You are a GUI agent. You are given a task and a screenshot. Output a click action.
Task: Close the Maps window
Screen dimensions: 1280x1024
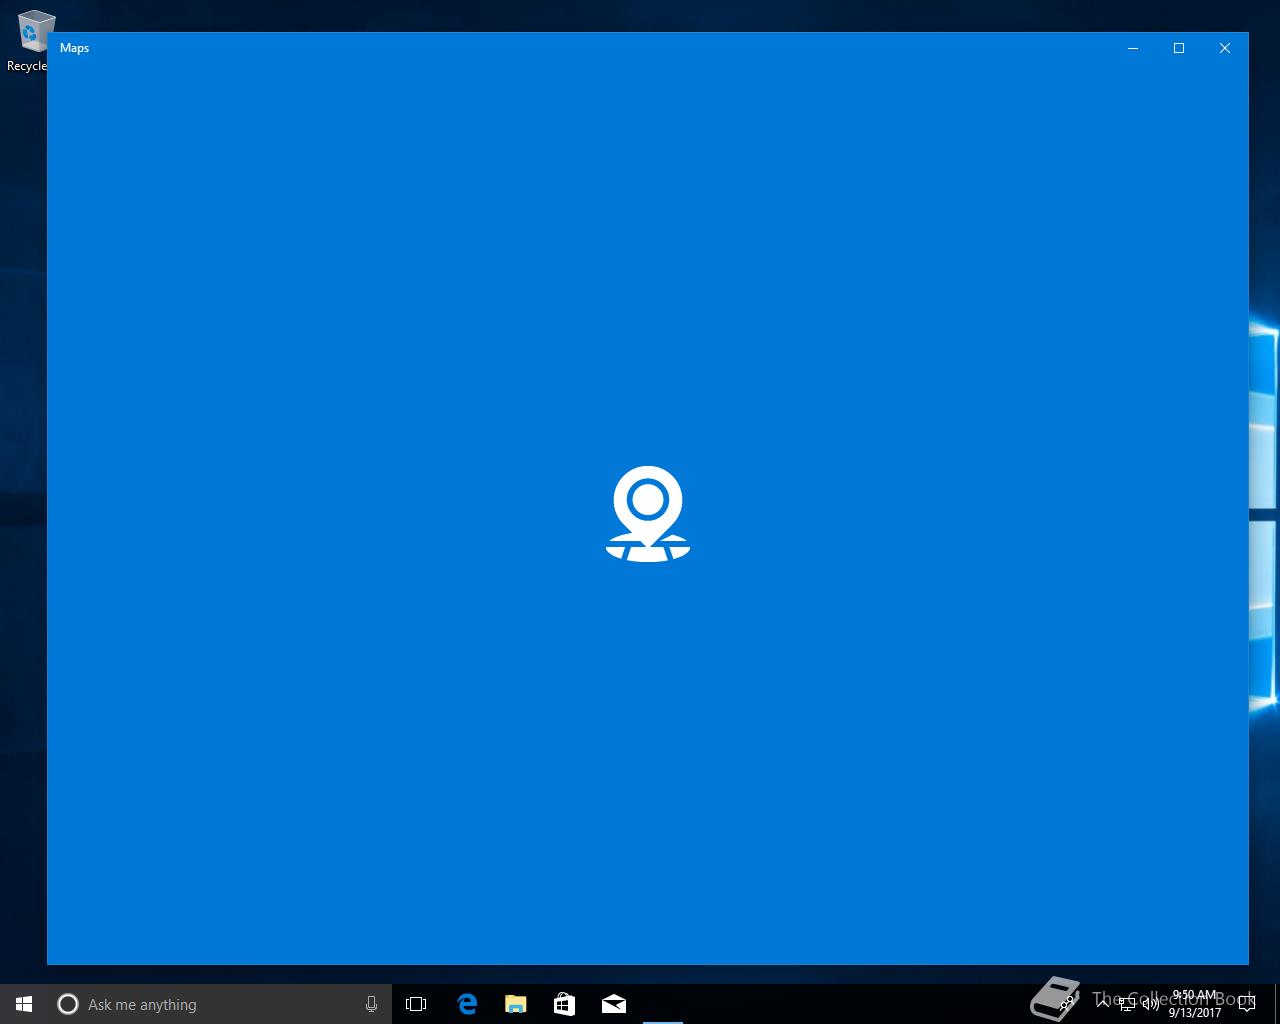(1225, 48)
